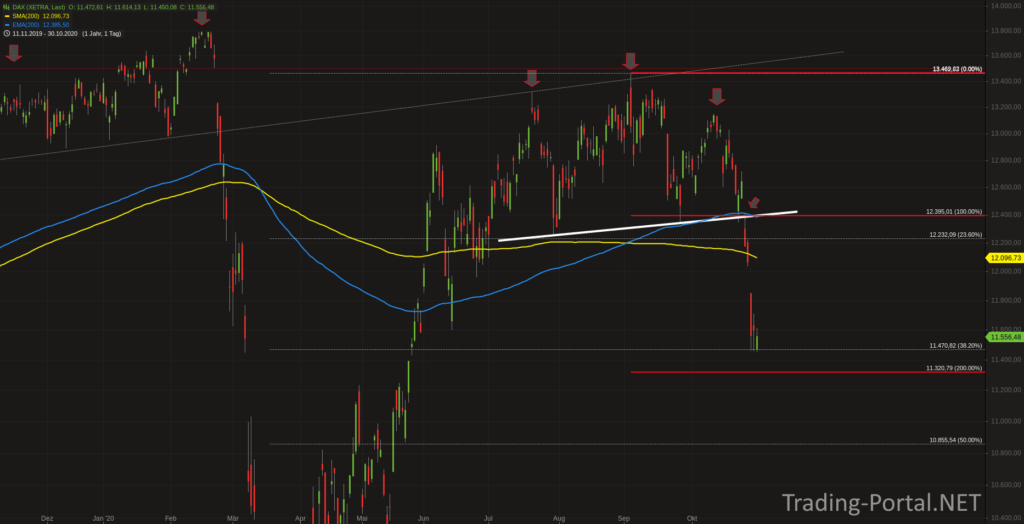Click the yellow SMA(200) legend color marker
Viewport: 1024px width, 524px height.
click(x=7, y=16)
